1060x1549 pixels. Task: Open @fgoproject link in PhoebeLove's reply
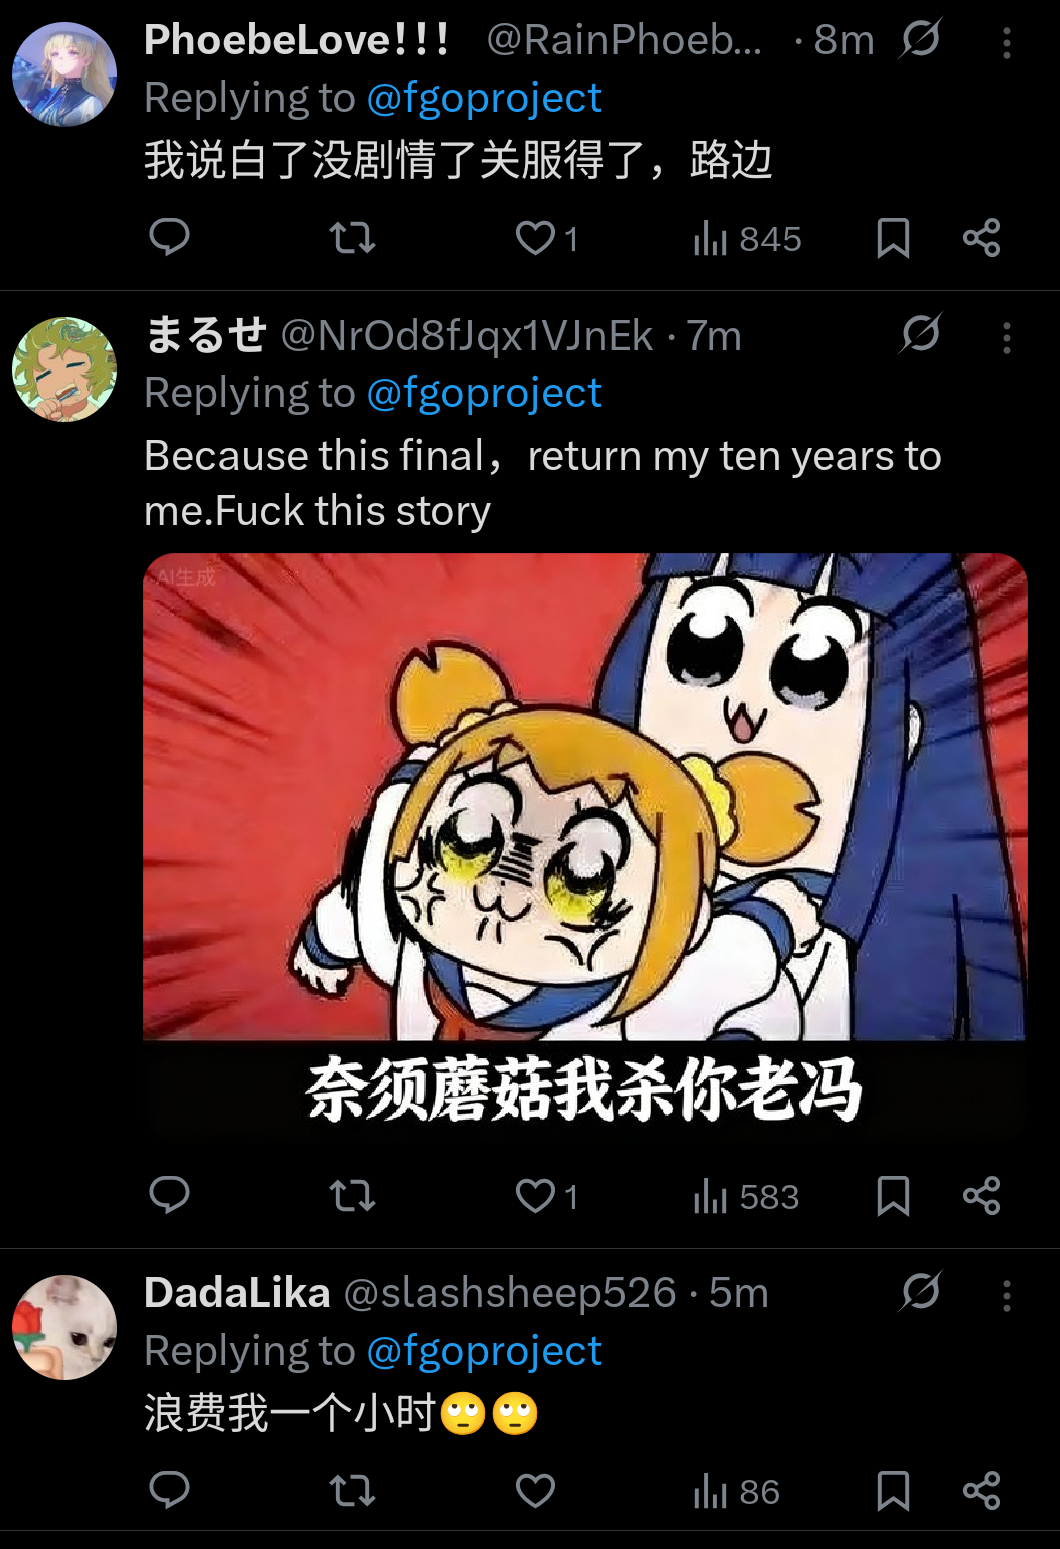484,98
